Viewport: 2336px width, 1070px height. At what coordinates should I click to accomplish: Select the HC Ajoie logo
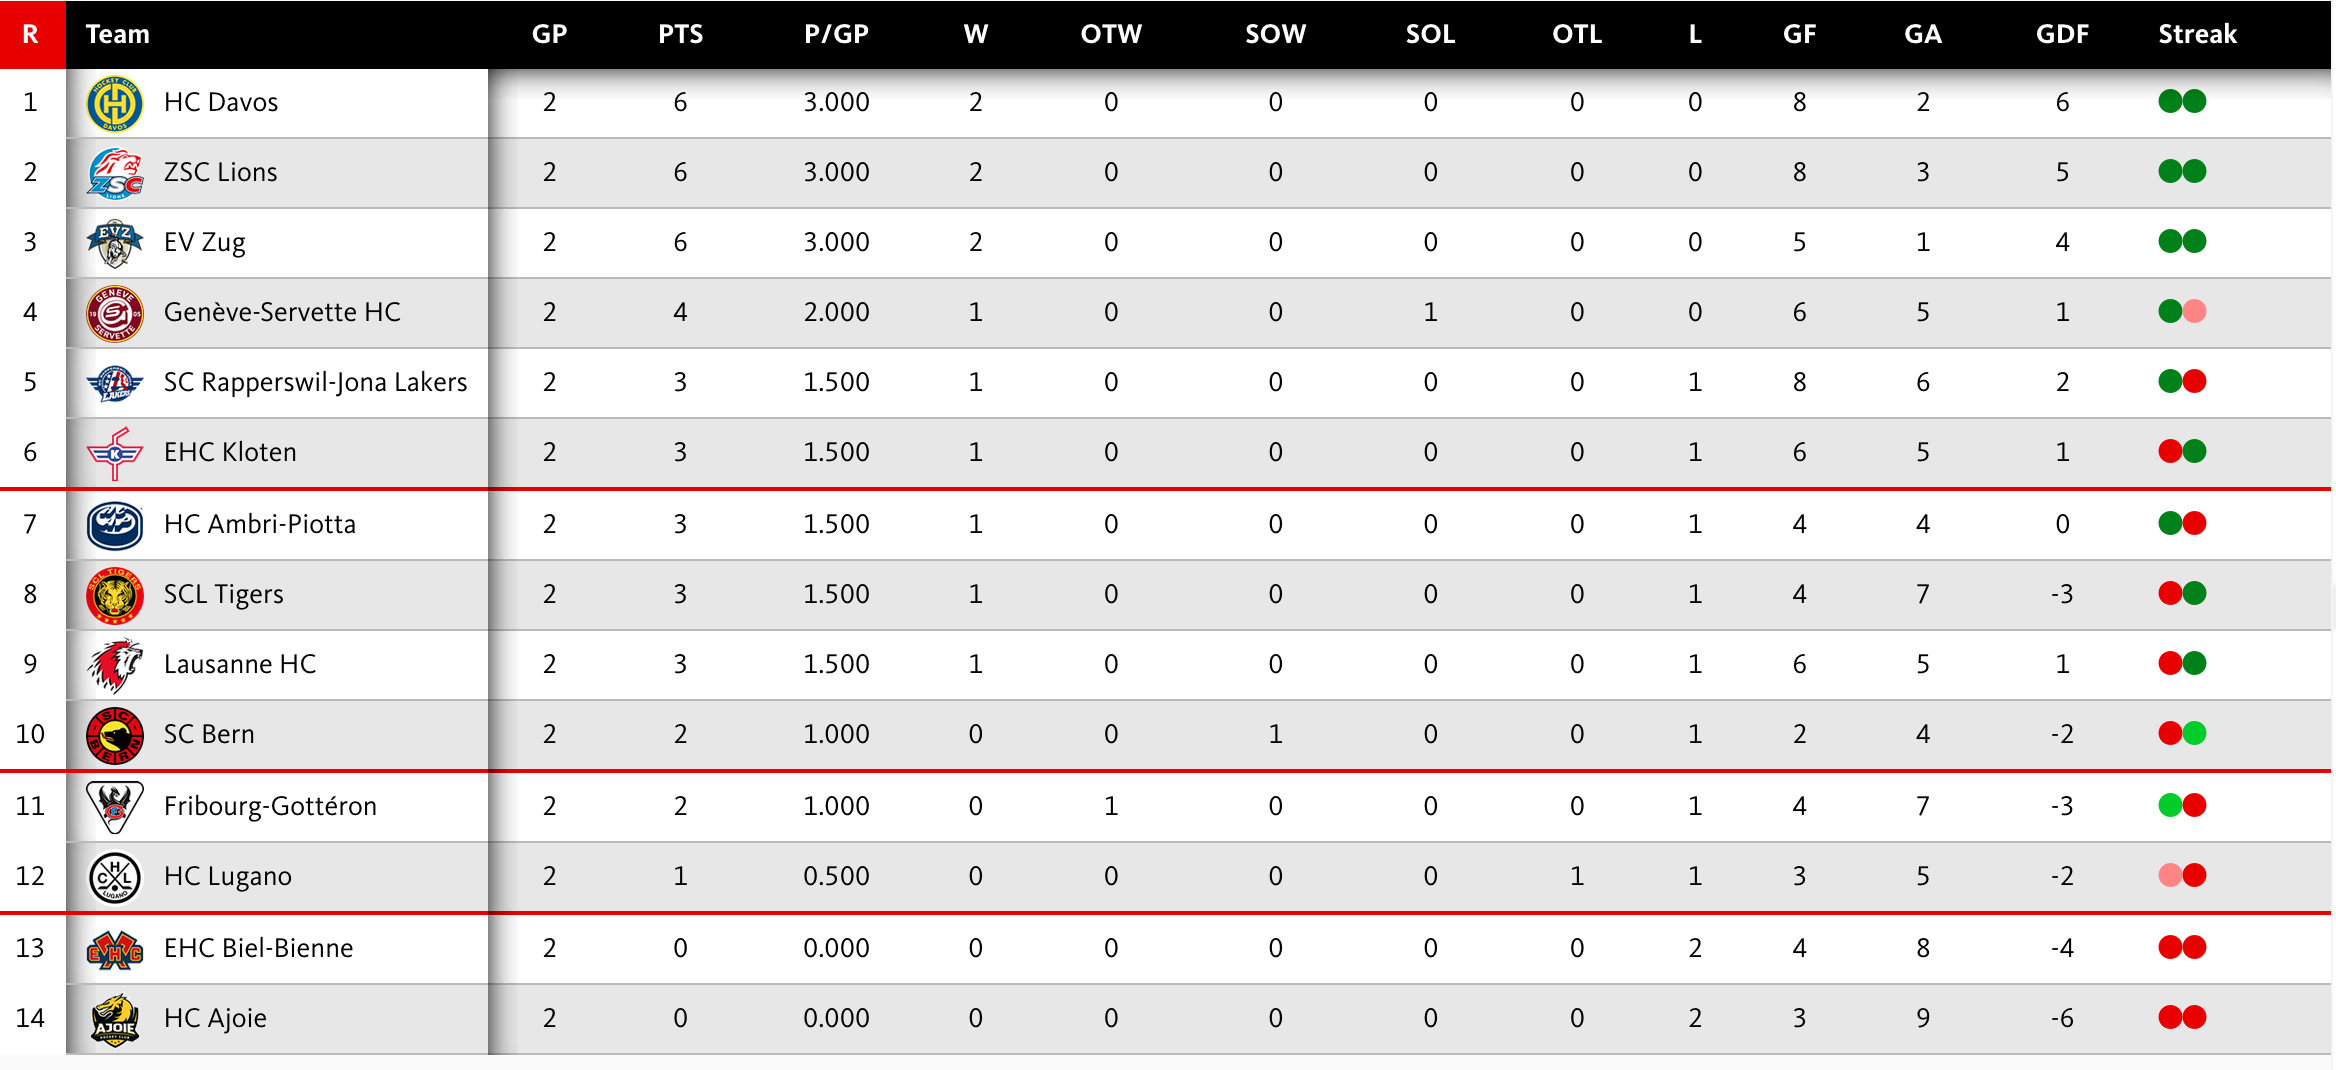click(115, 1019)
